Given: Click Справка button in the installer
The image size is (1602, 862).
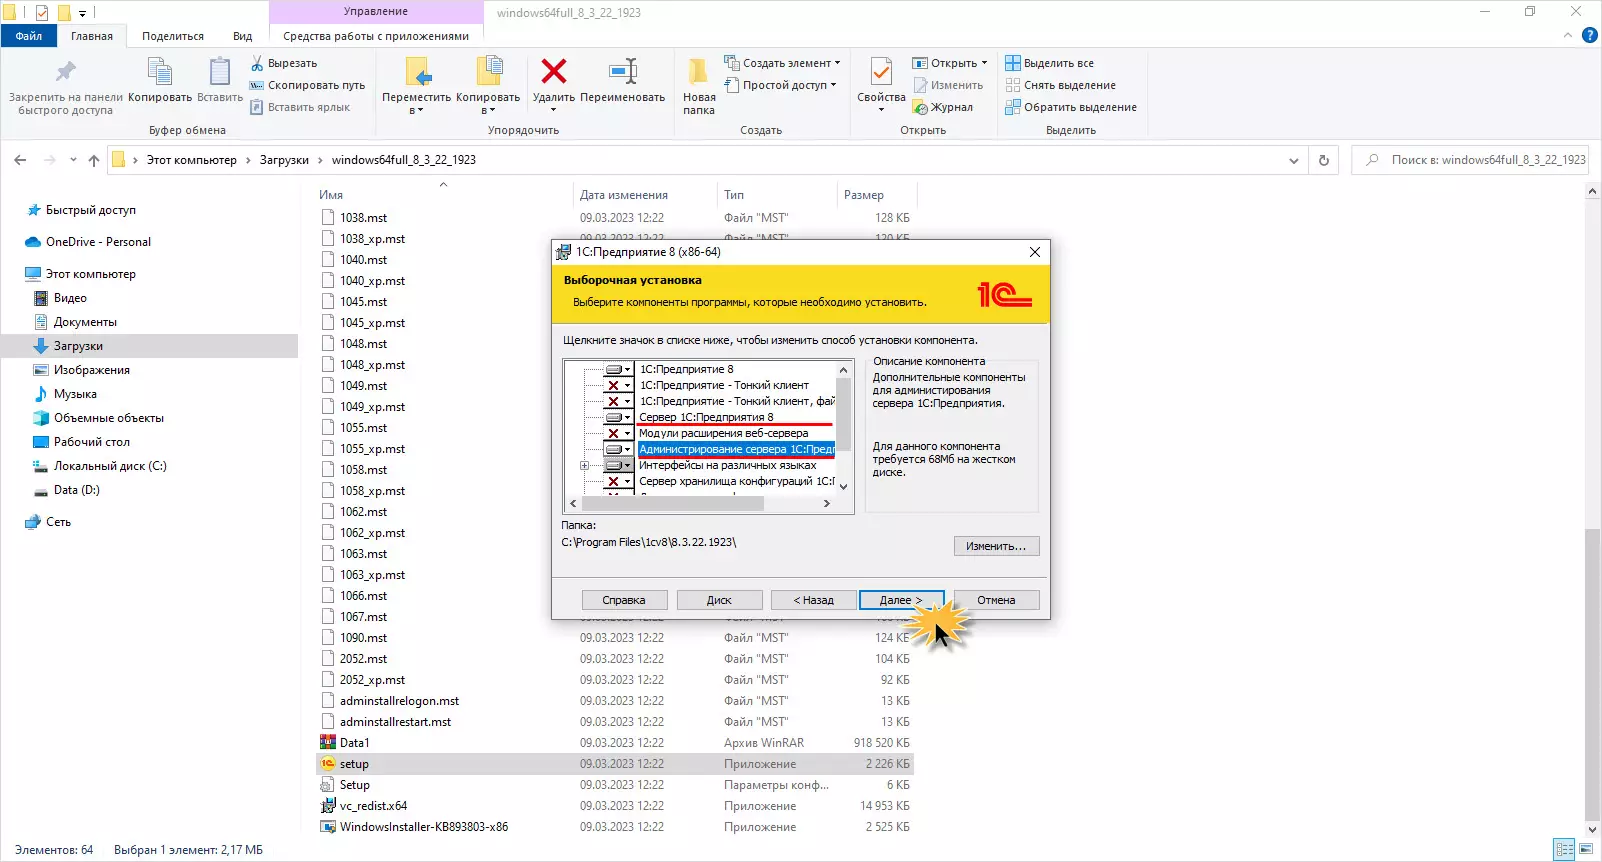Looking at the screenshot, I should pyautogui.click(x=624, y=600).
